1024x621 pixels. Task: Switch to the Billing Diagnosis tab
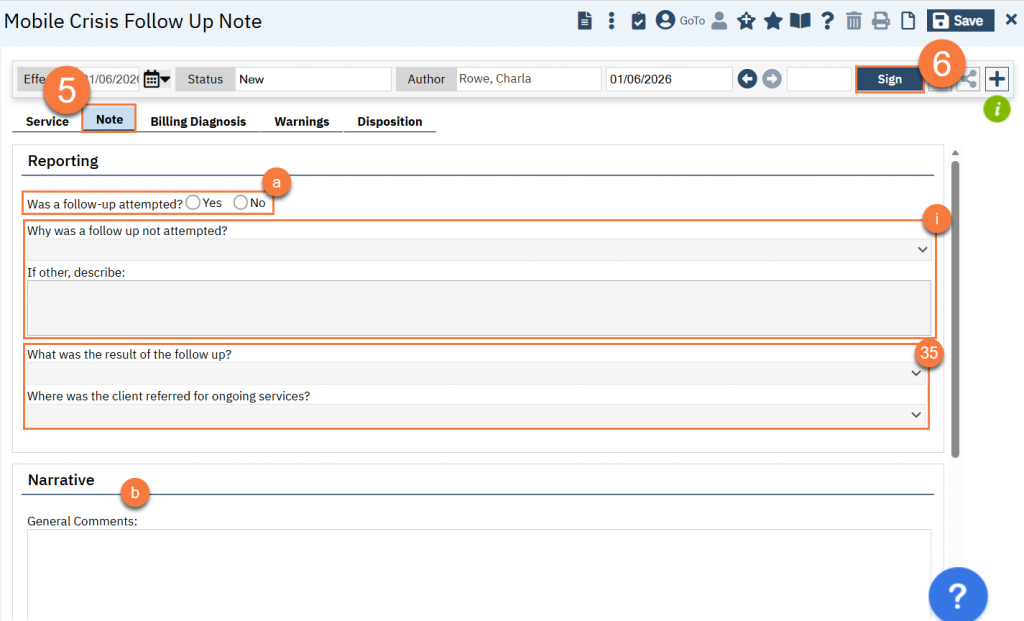pos(198,121)
